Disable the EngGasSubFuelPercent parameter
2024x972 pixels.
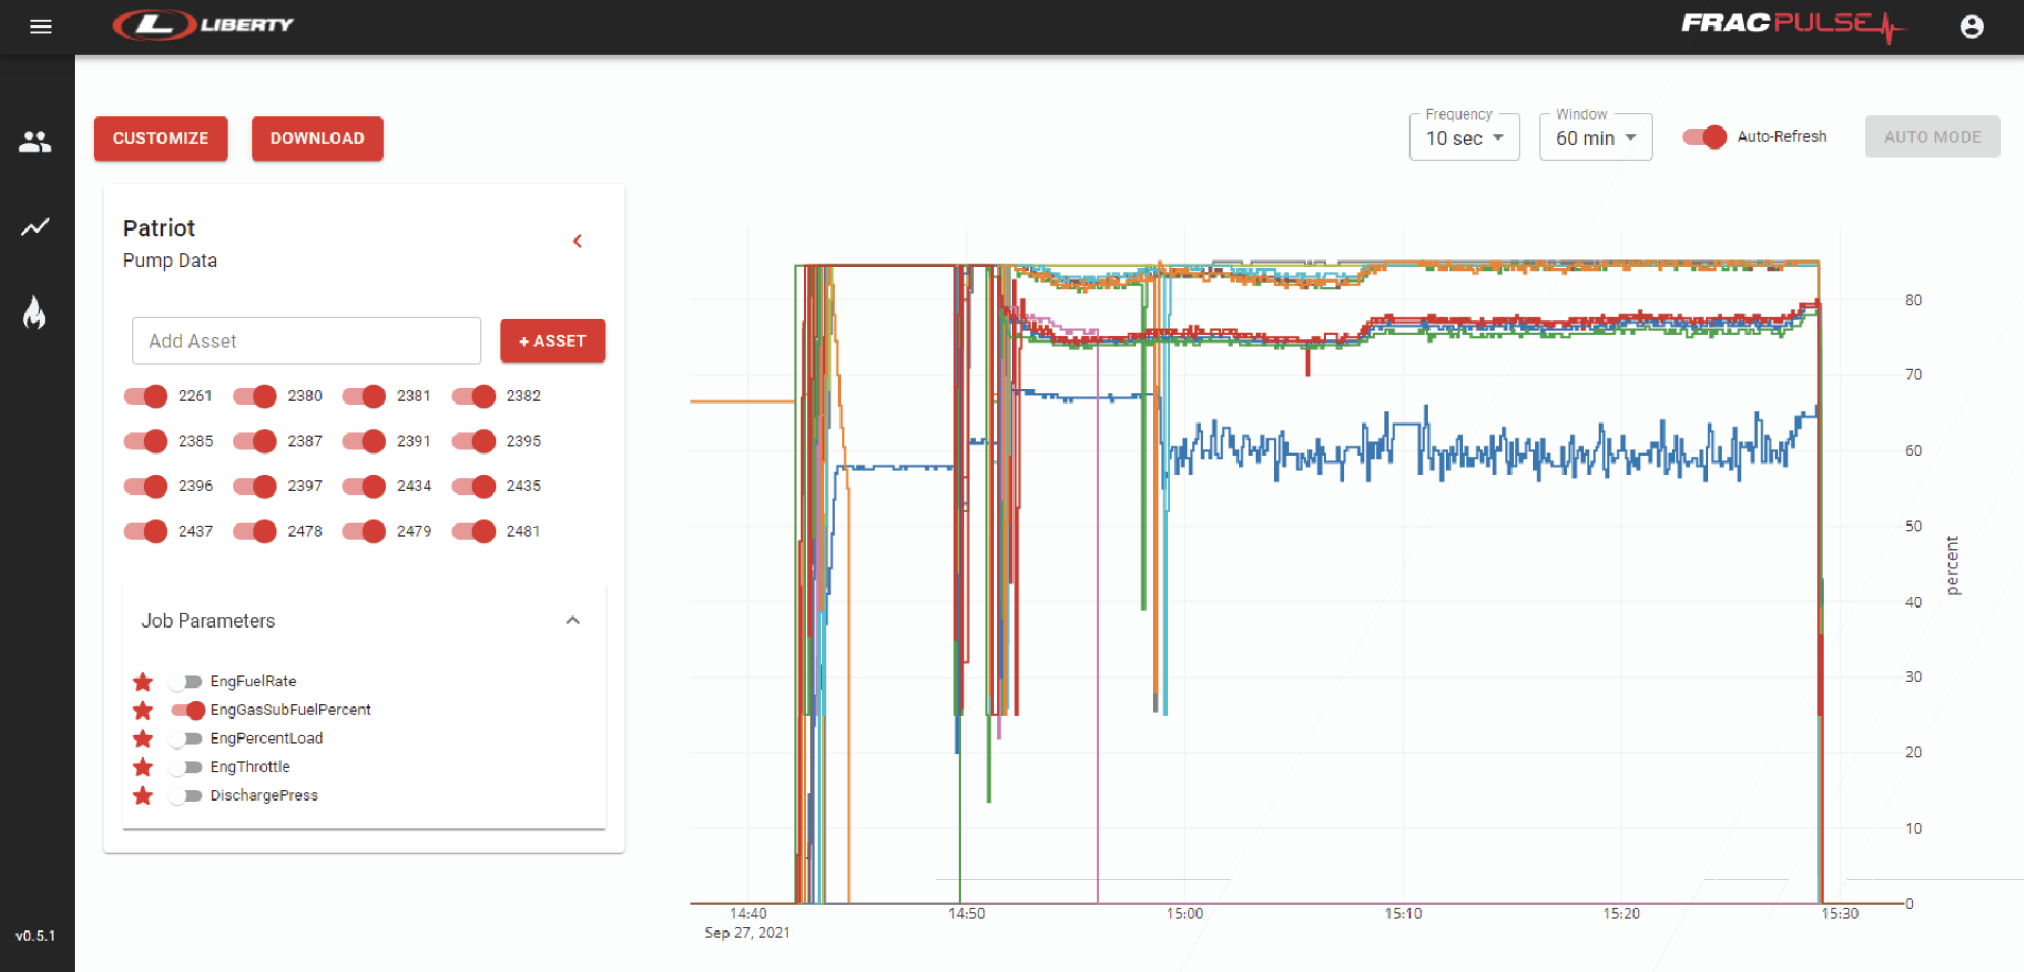pos(188,710)
